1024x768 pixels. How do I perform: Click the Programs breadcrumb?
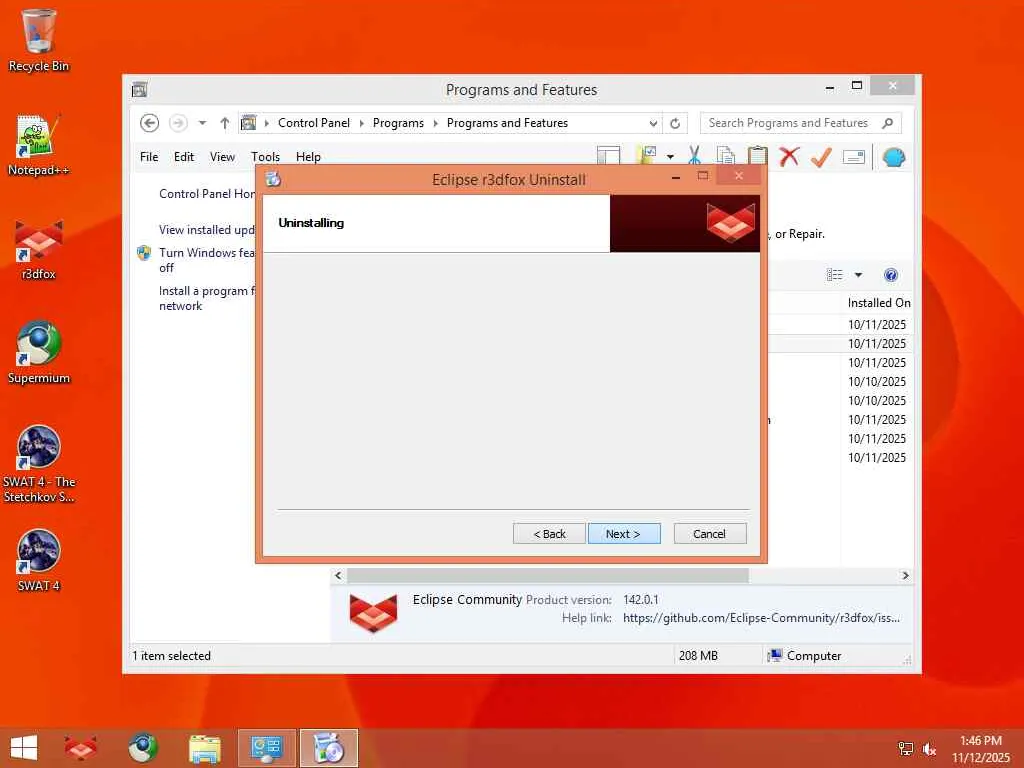click(398, 123)
